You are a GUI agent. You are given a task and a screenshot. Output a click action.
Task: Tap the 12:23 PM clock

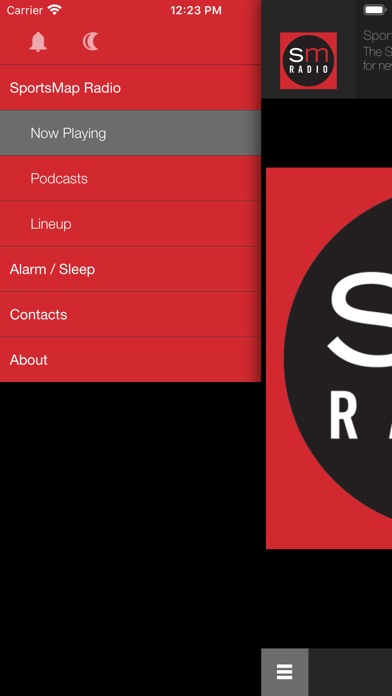pos(196,10)
